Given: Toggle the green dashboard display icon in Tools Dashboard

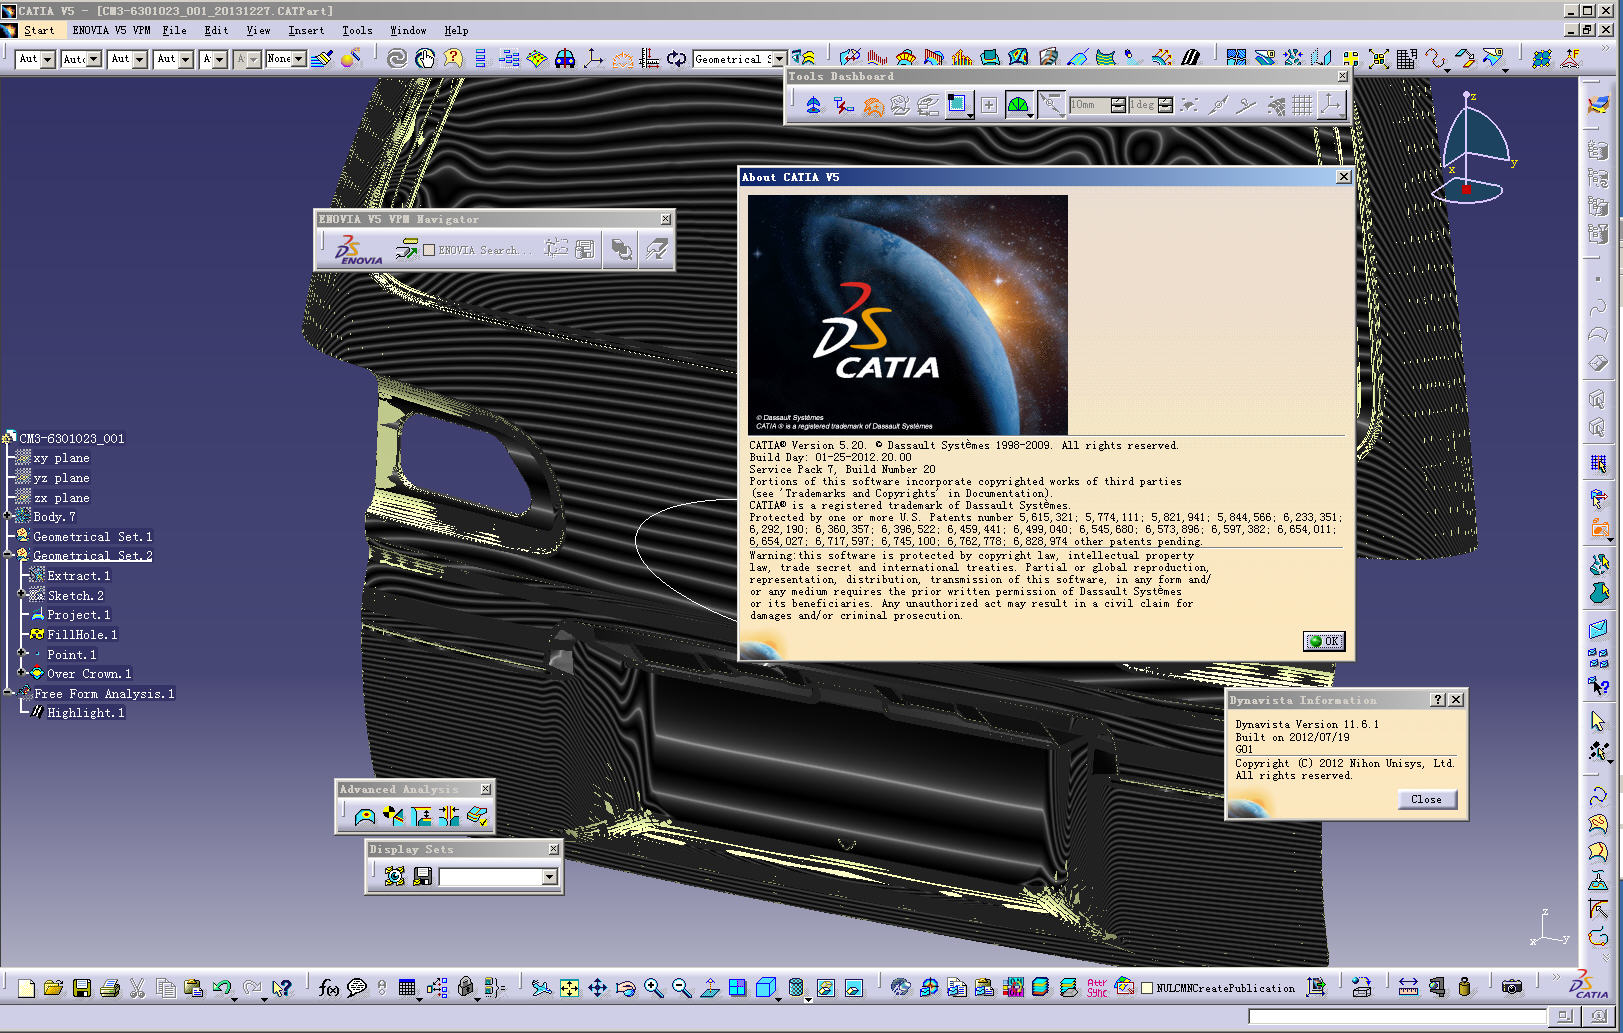Looking at the screenshot, I should pyautogui.click(x=1017, y=105).
